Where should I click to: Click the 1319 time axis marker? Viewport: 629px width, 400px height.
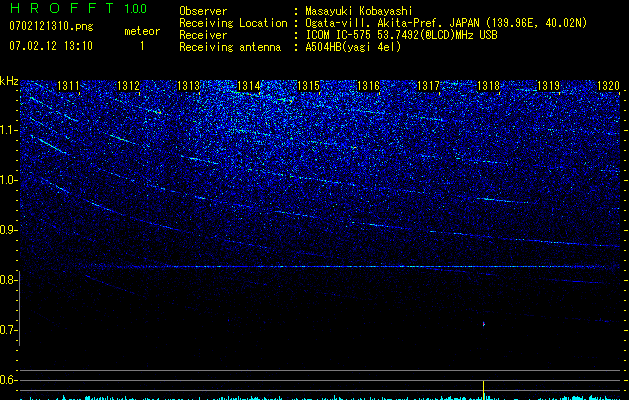click(548, 86)
